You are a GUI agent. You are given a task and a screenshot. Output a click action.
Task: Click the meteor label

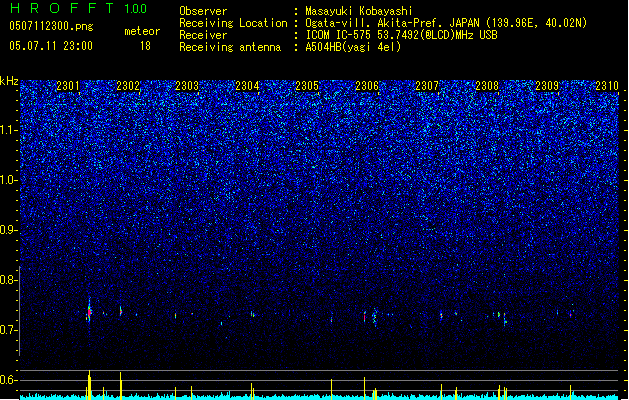click(x=142, y=31)
